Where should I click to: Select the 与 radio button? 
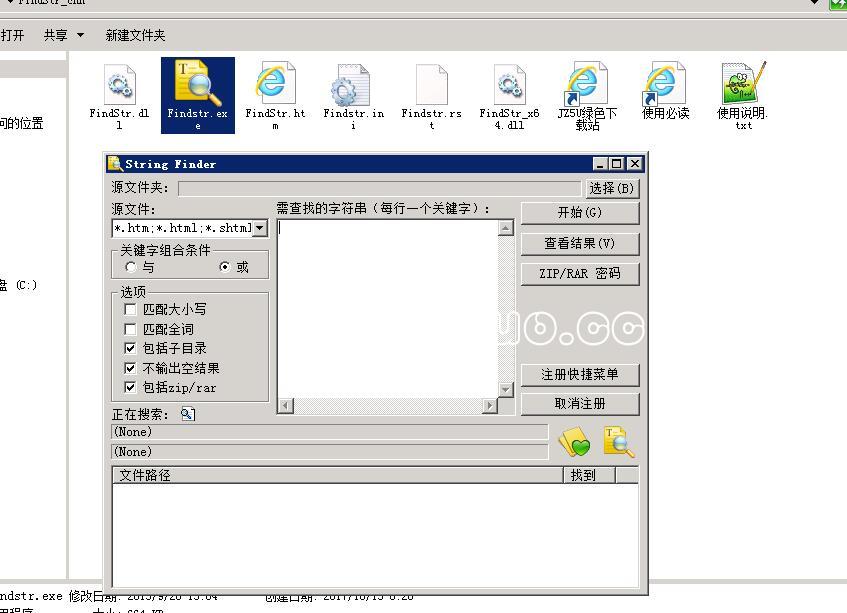(131, 268)
